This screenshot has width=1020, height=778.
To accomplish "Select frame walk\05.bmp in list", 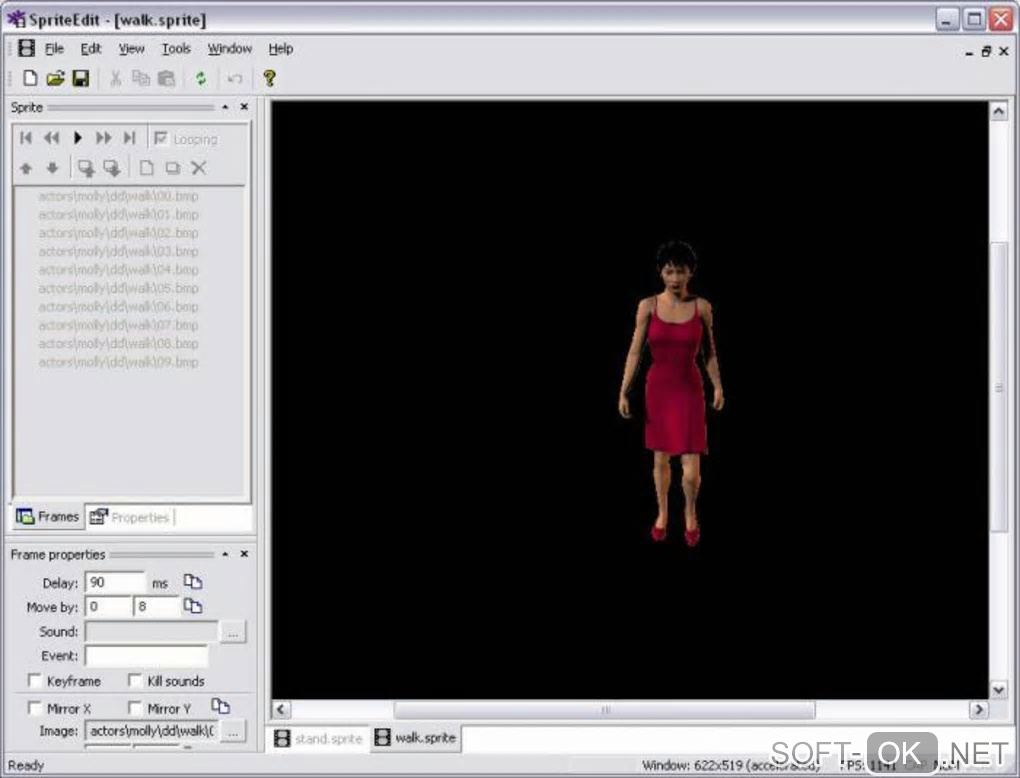I will tap(118, 288).
